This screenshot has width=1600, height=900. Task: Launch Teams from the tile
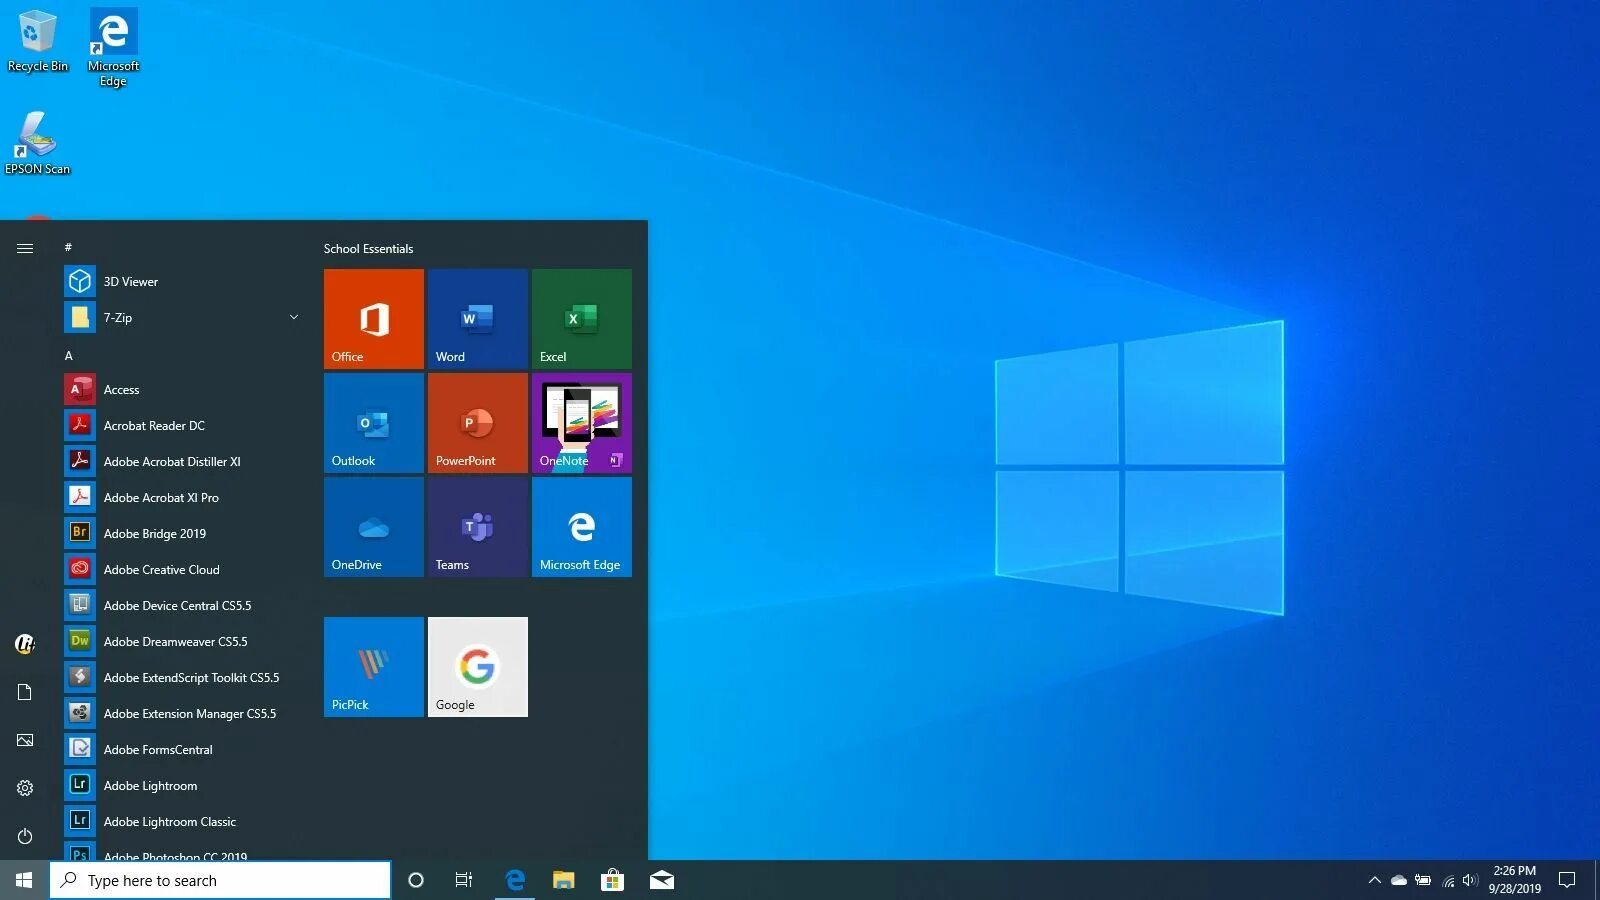(x=477, y=526)
